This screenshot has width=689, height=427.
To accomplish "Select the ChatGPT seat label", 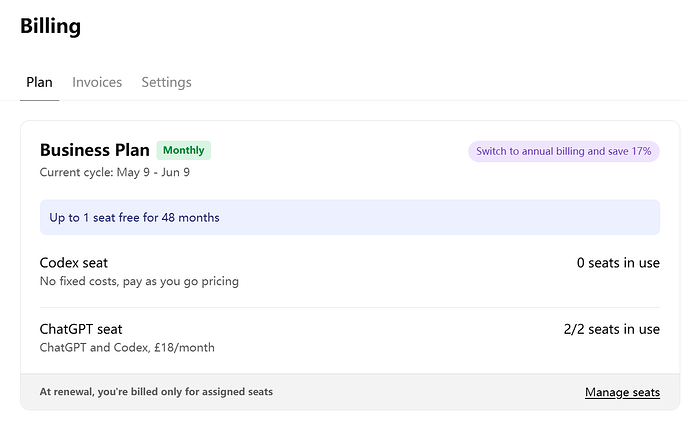I will [81, 329].
